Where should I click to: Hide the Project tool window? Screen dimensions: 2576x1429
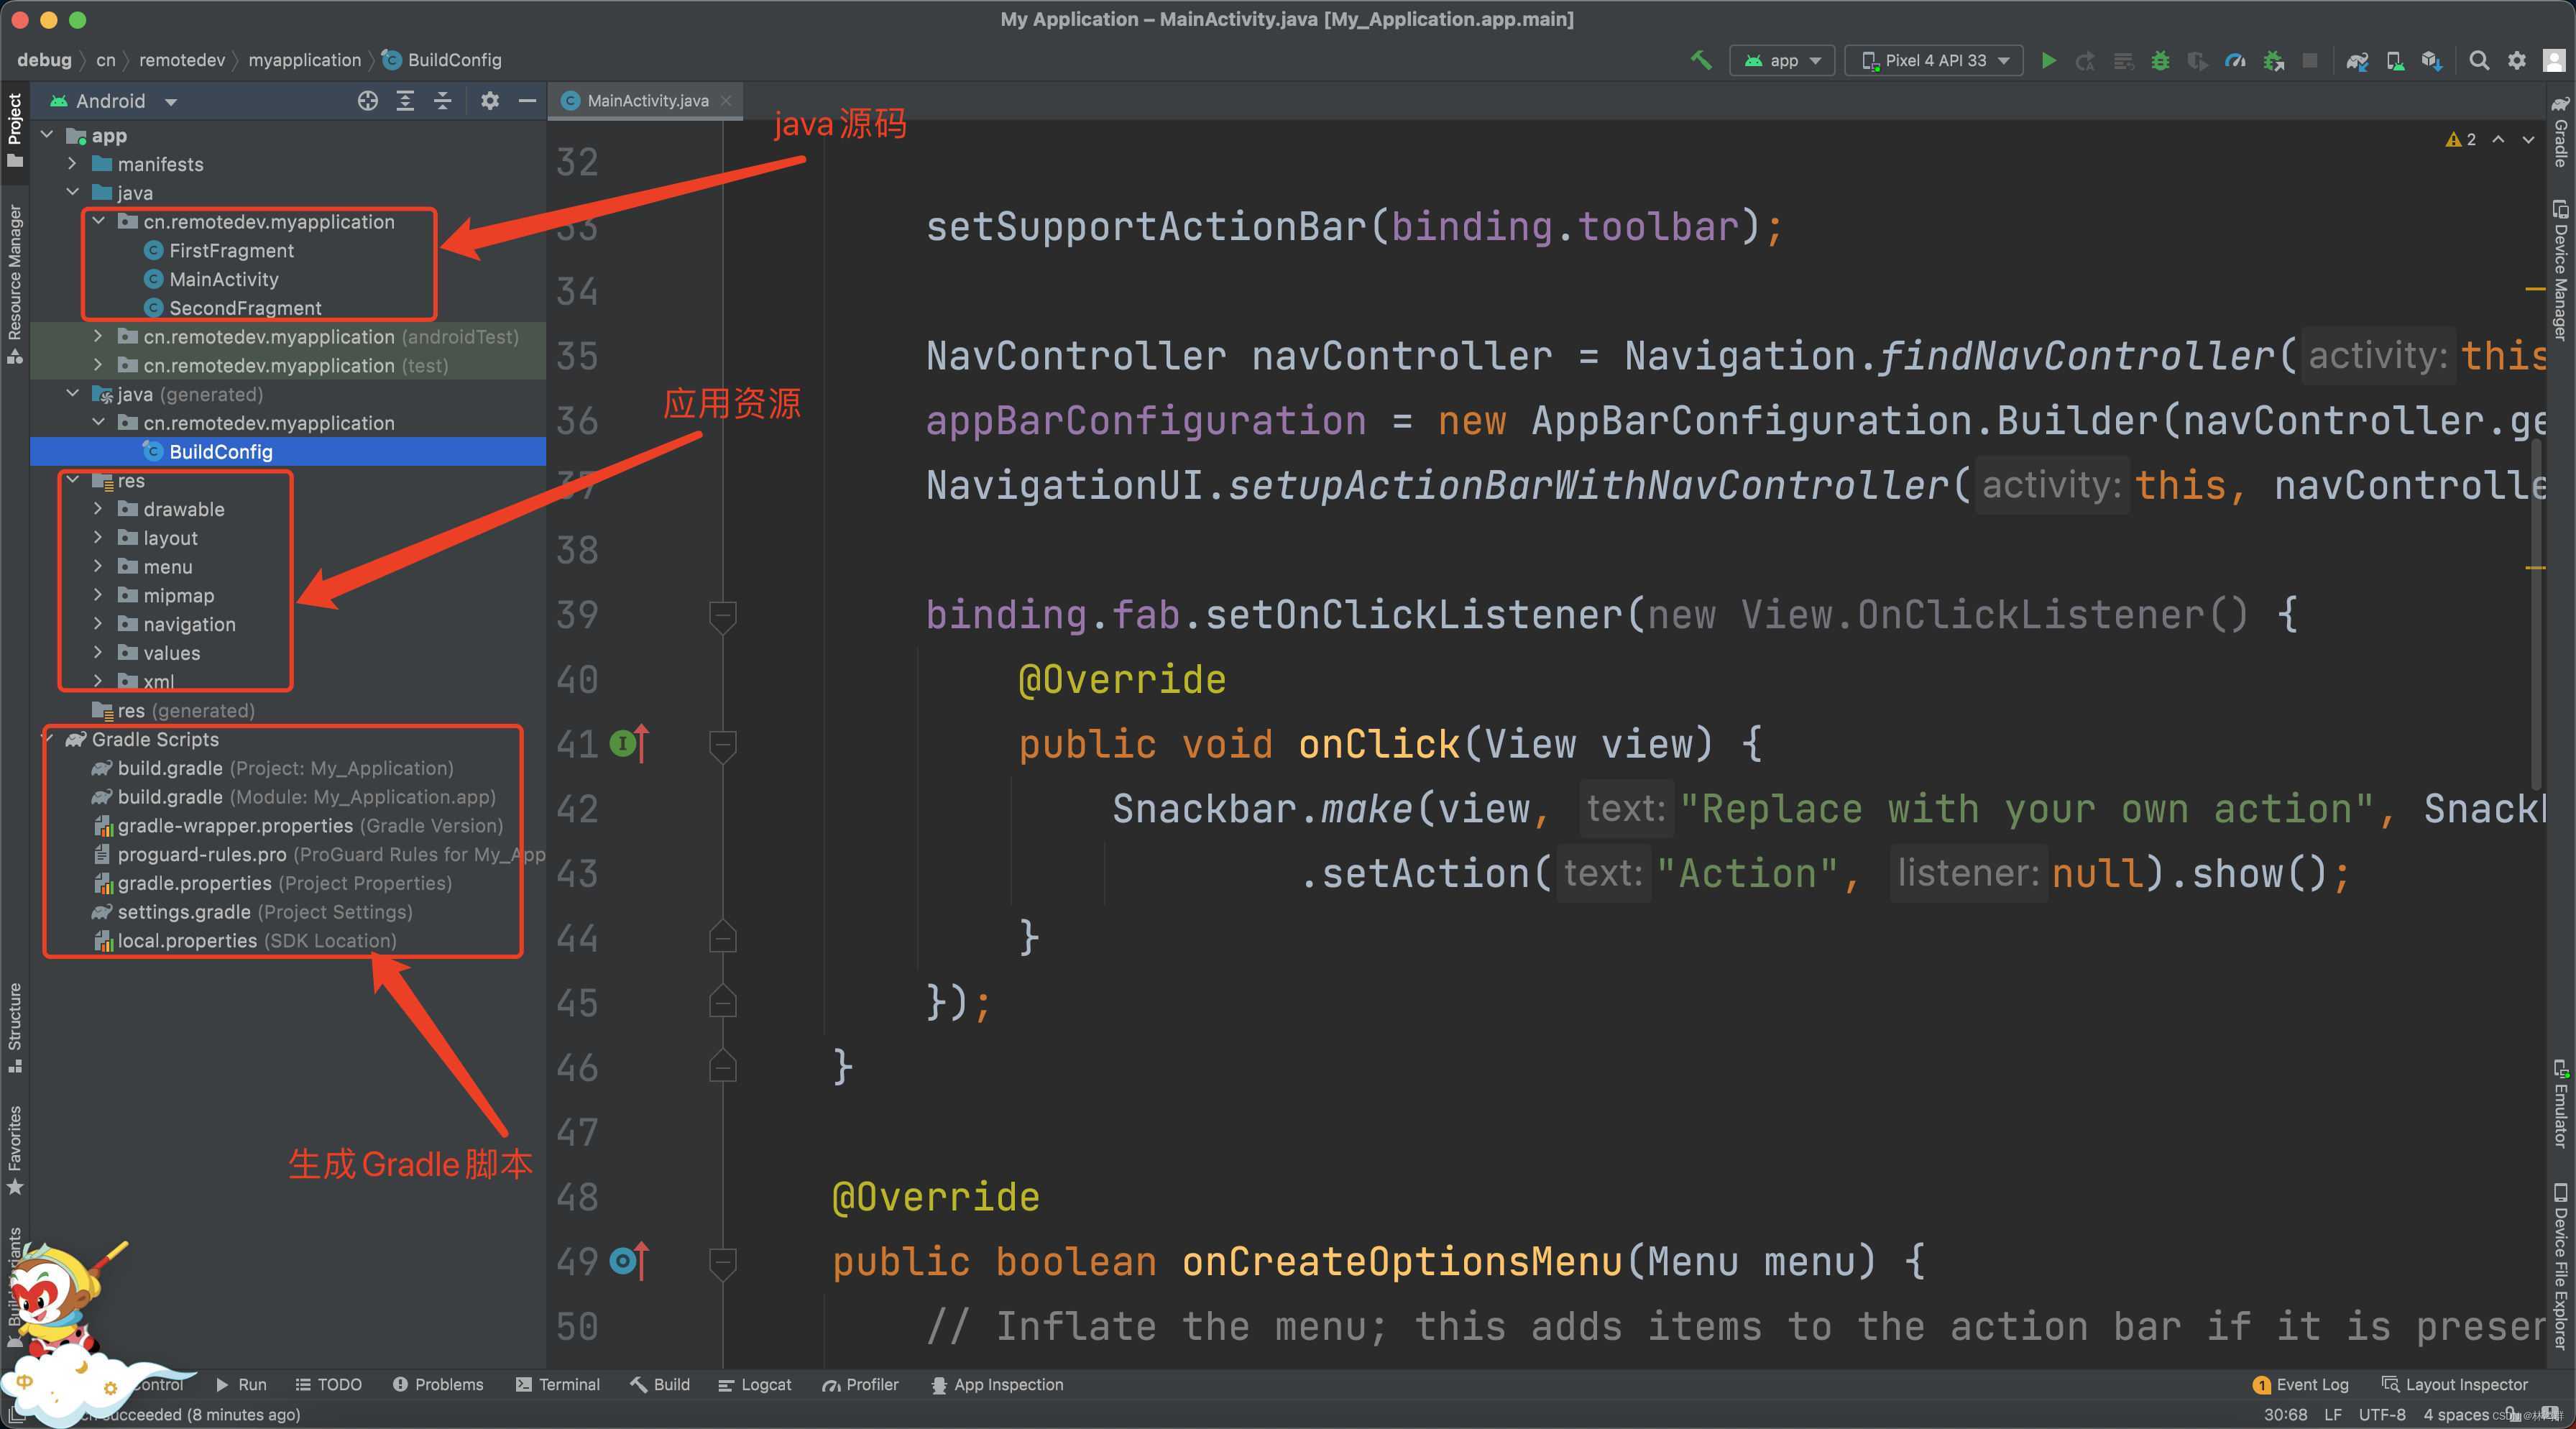pyautogui.click(x=527, y=101)
